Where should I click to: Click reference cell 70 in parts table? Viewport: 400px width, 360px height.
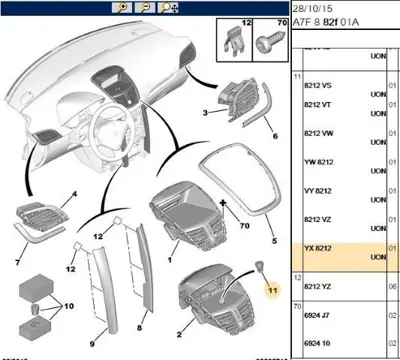pos(297,306)
